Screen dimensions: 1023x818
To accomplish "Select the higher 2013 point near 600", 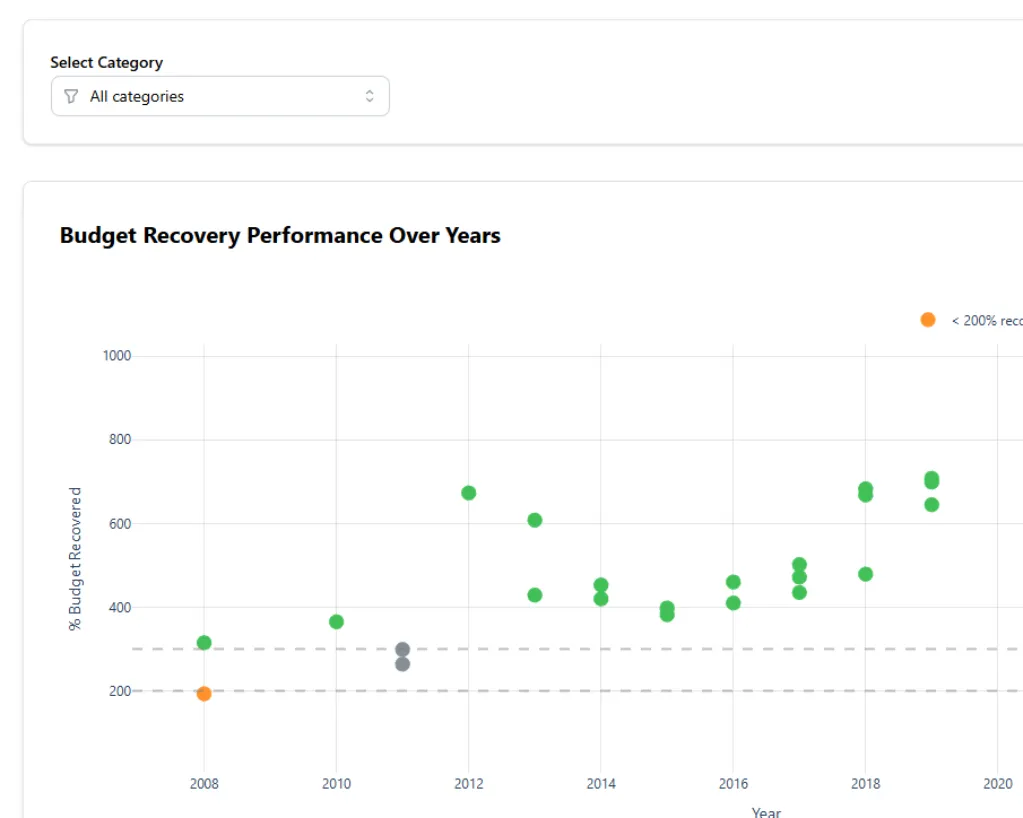I will [535, 520].
